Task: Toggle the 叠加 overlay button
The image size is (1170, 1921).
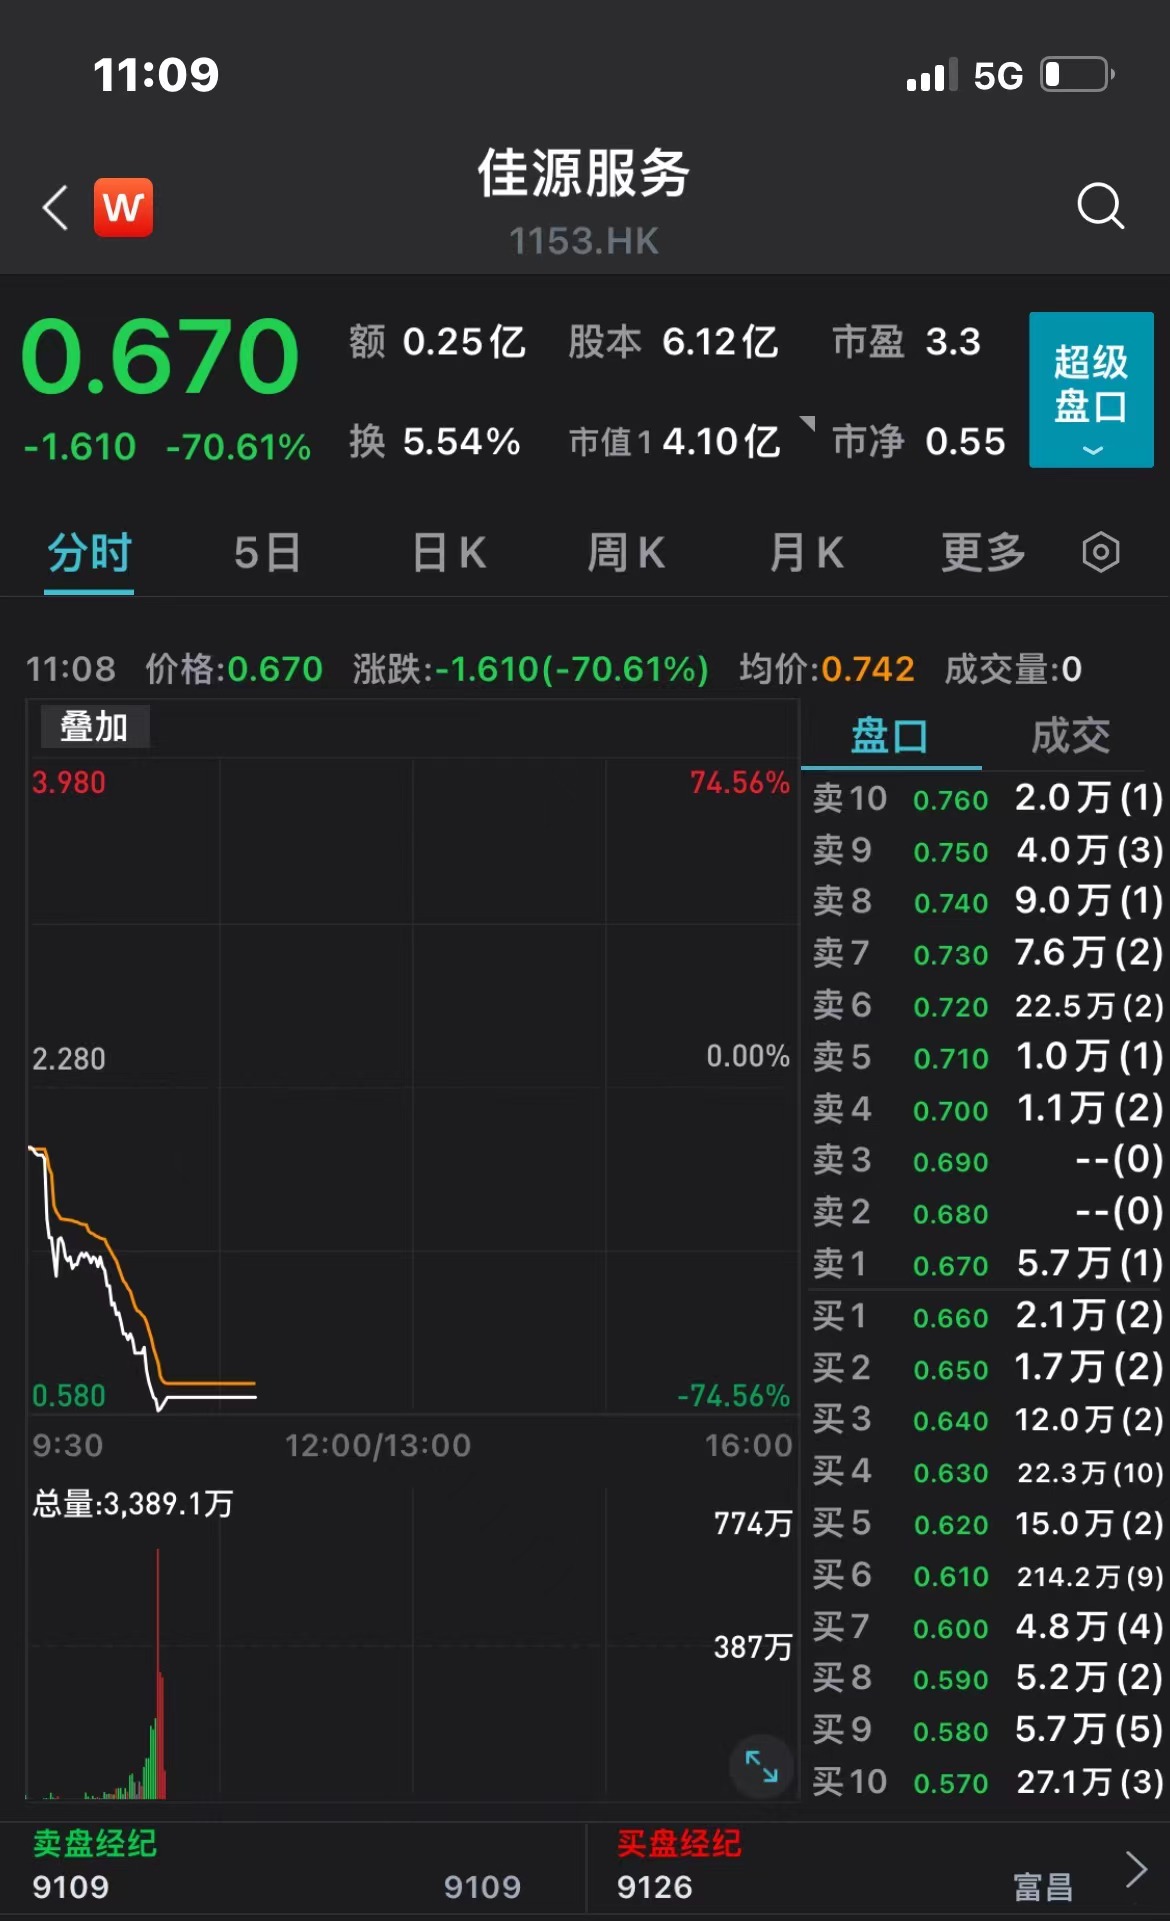Action: 94,727
